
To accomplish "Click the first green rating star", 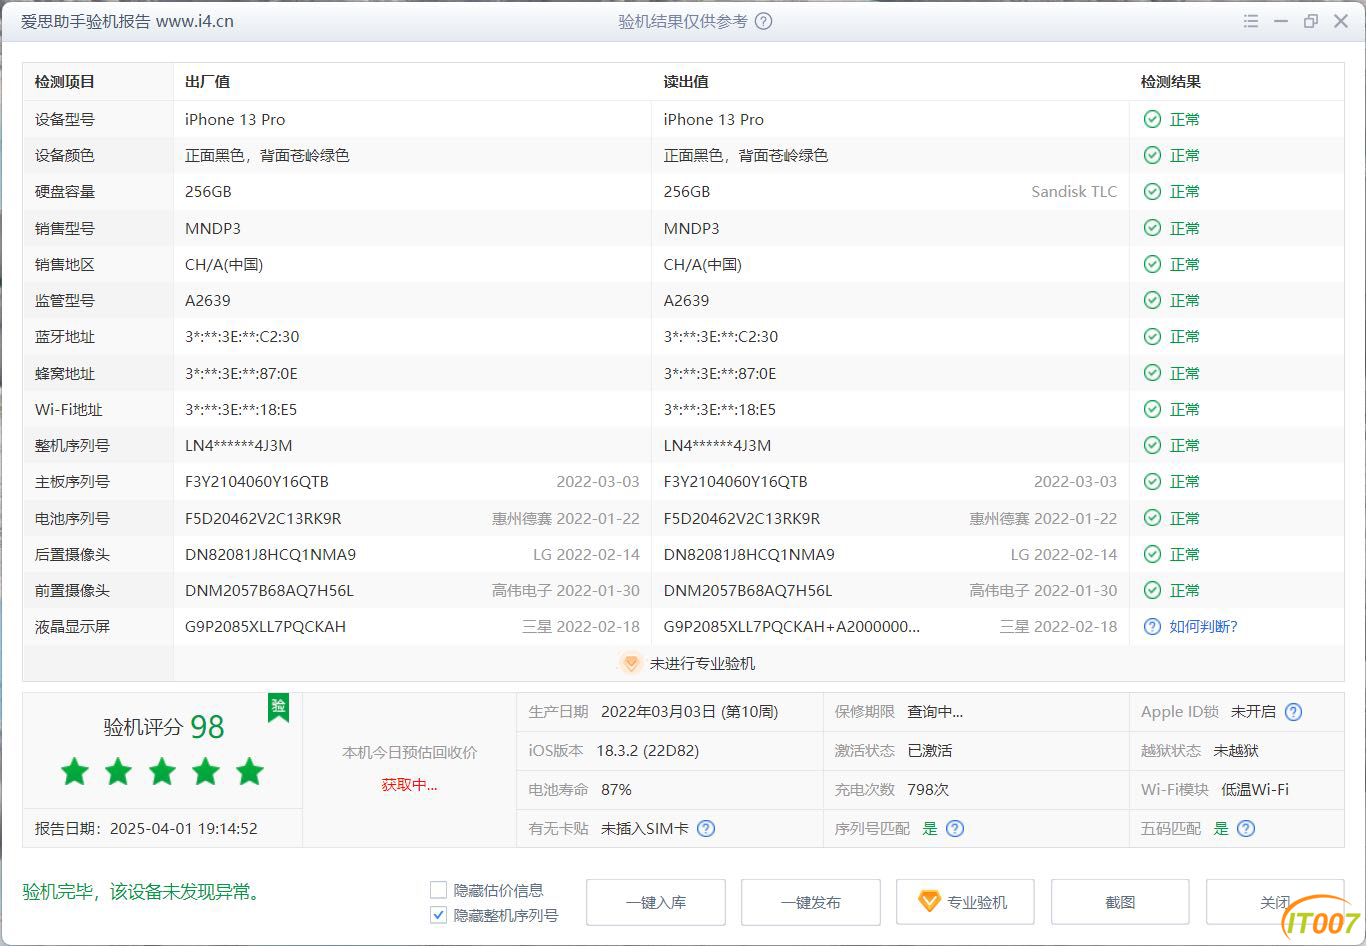I will click(75, 771).
